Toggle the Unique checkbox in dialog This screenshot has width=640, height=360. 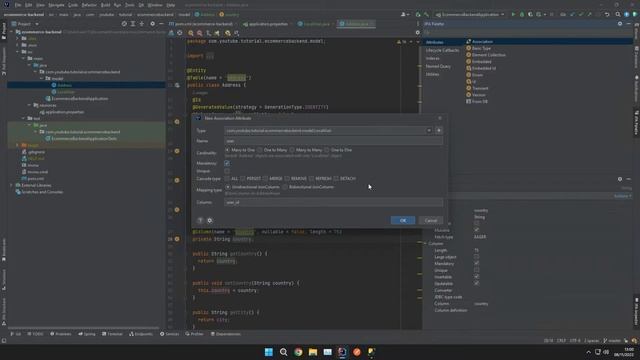pyautogui.click(x=227, y=171)
